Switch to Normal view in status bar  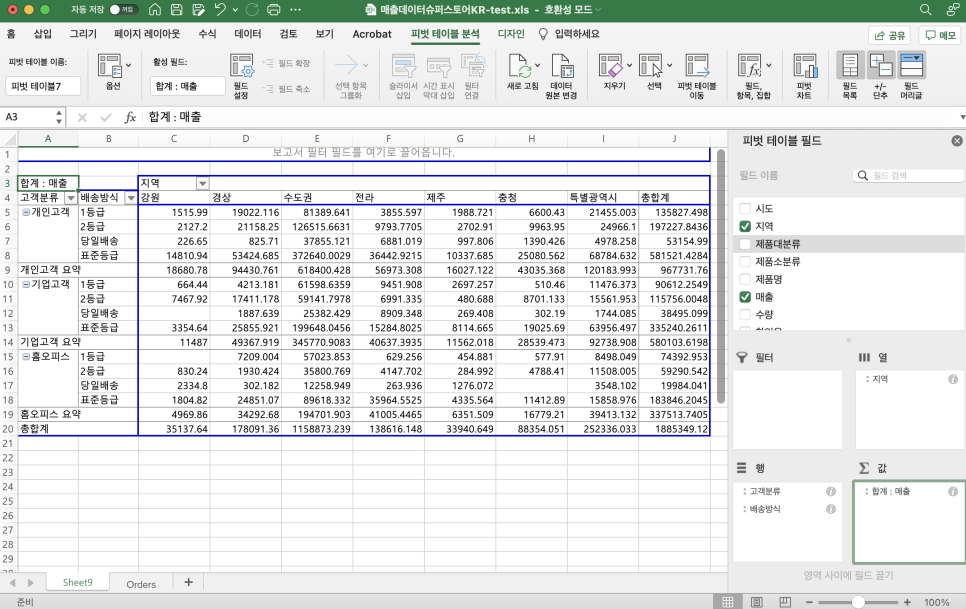pos(728,602)
